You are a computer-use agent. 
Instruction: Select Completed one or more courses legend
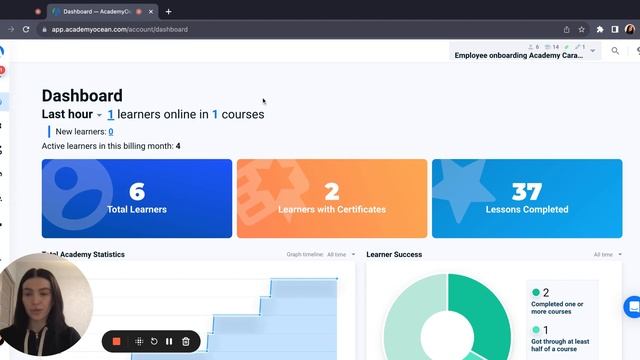[557, 302]
